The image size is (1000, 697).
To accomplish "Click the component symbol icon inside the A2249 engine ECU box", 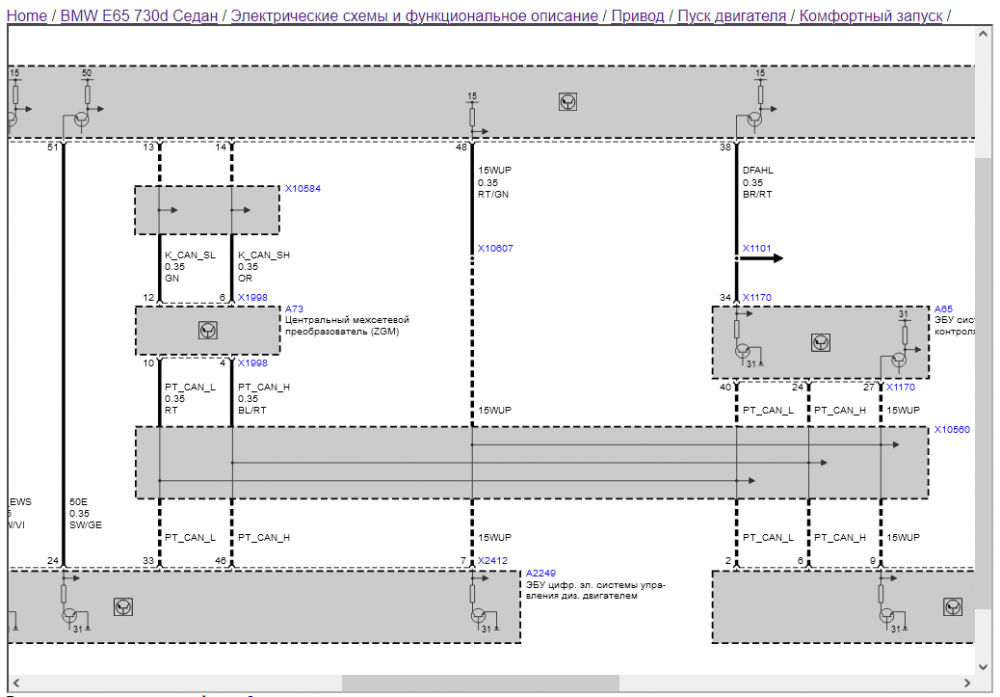I will 123,606.
